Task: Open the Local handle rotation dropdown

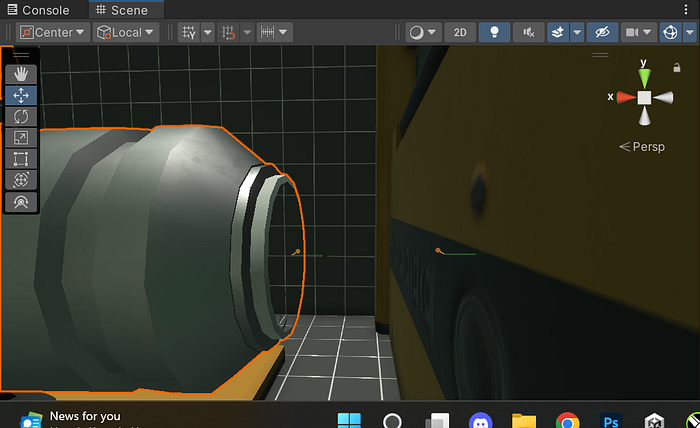Action: [x=126, y=32]
